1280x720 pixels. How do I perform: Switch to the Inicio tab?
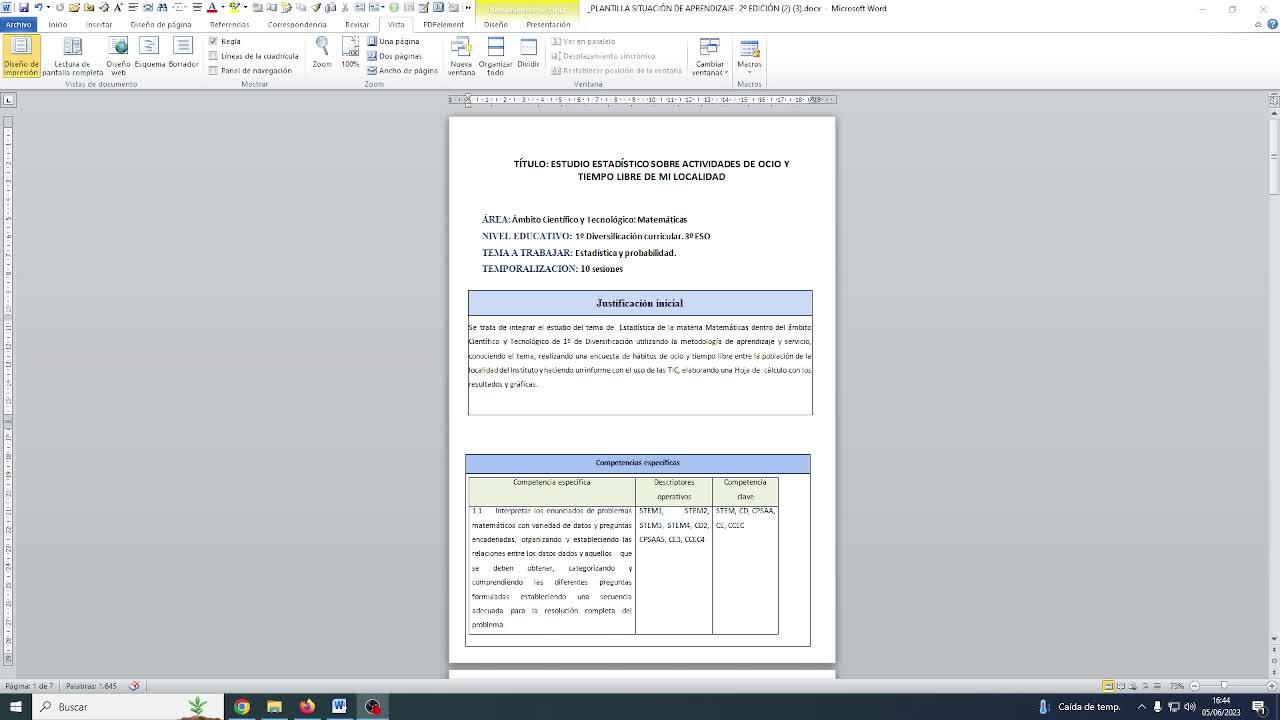(x=58, y=24)
